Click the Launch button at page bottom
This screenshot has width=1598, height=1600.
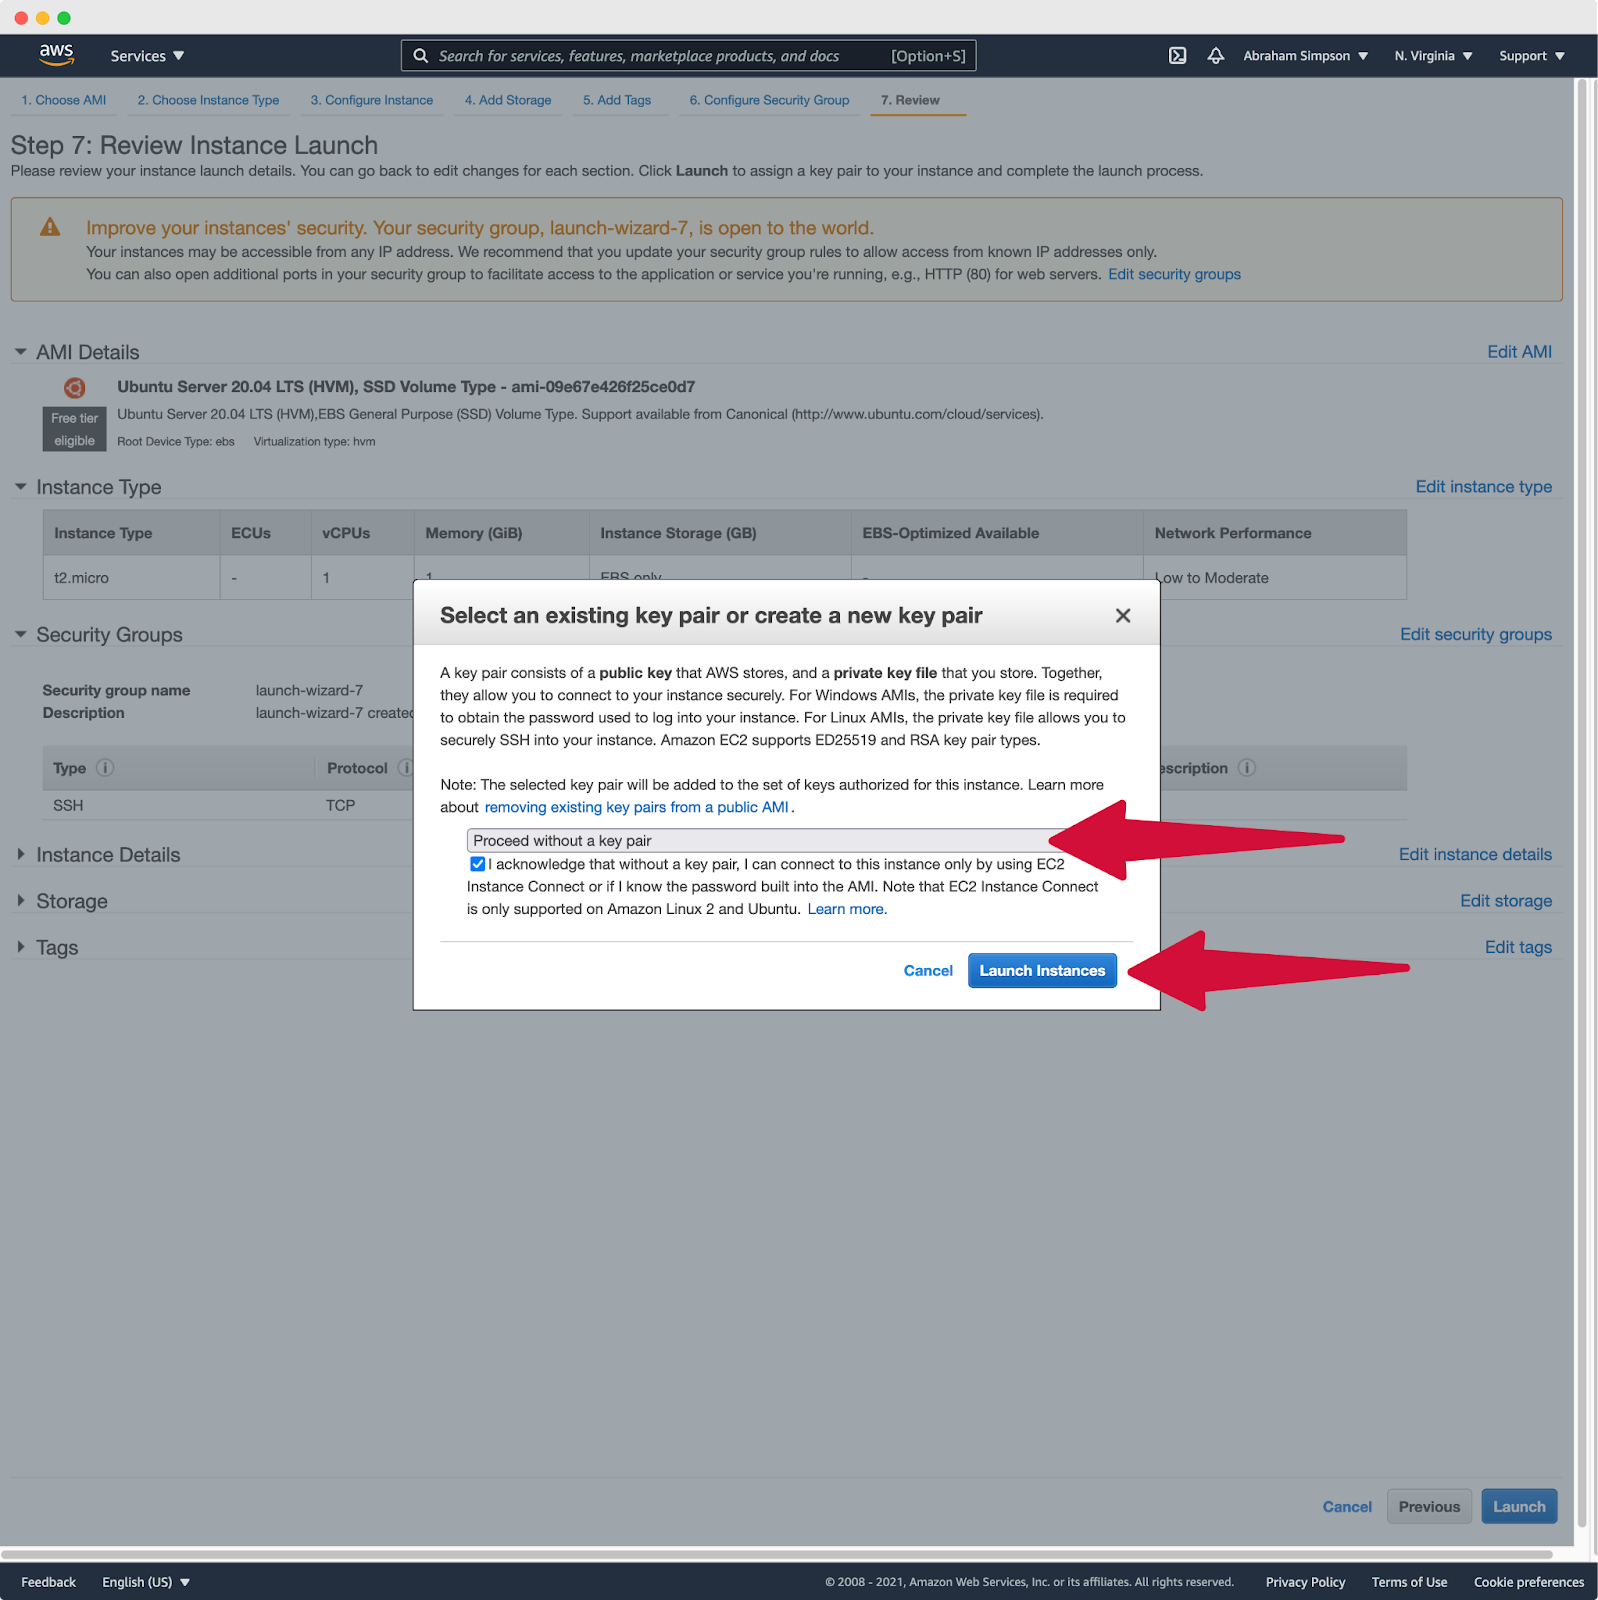1519,1507
